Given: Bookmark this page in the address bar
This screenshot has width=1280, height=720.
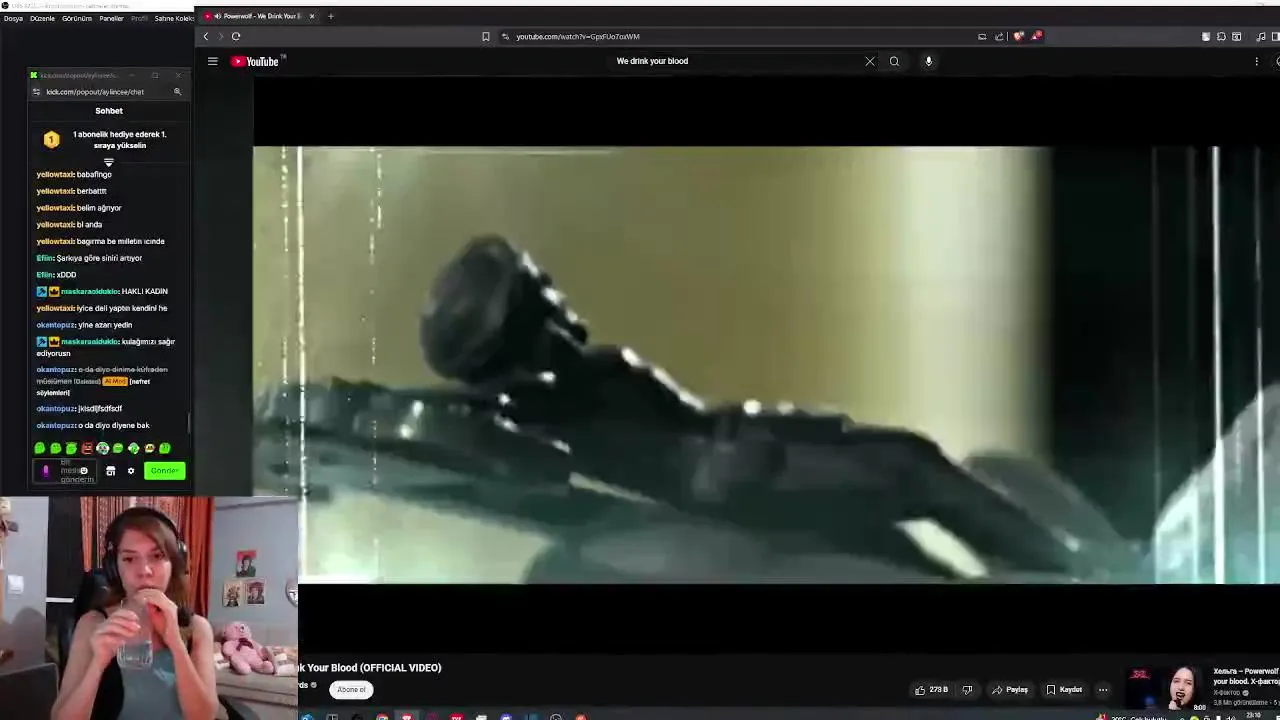Looking at the screenshot, I should point(486,36).
